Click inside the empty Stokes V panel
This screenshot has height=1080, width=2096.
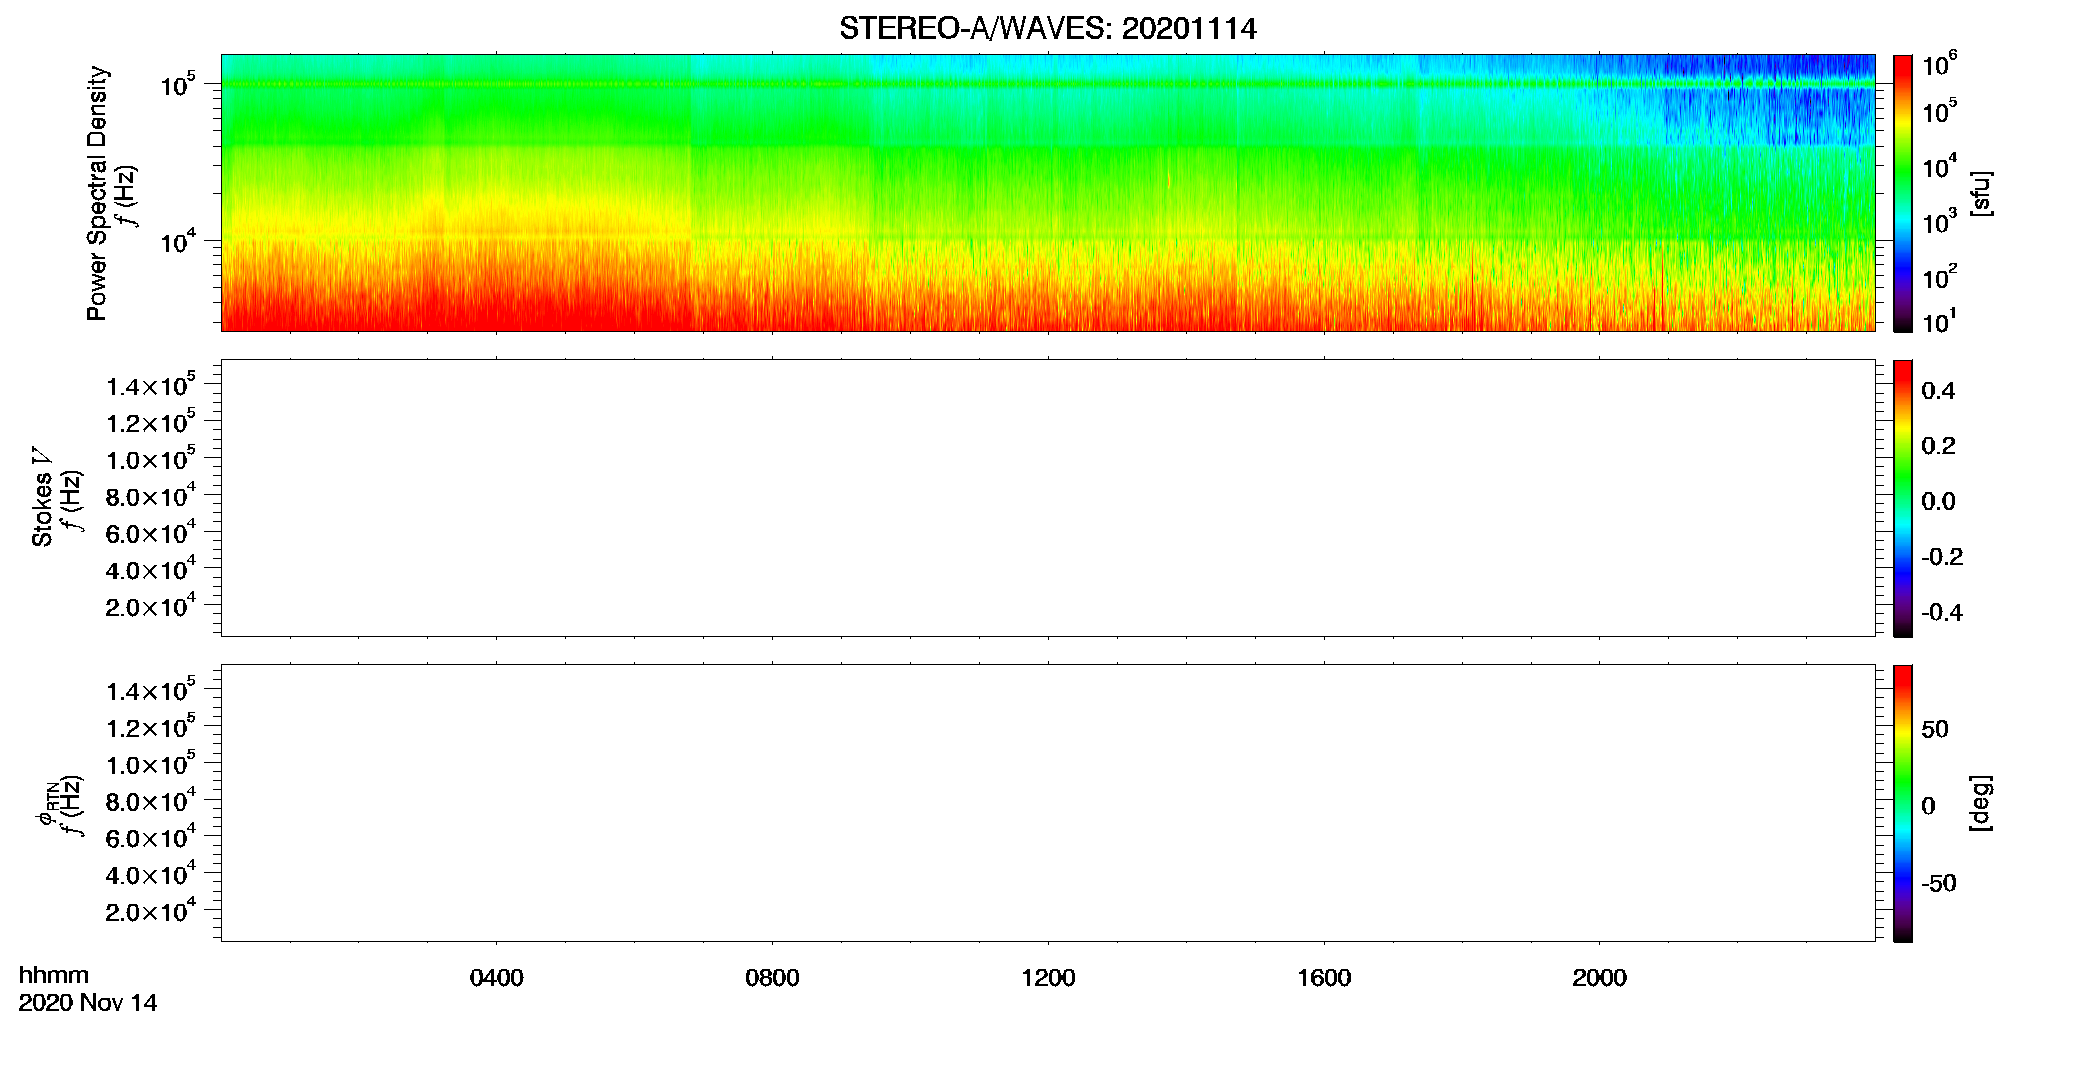tap(1048, 498)
